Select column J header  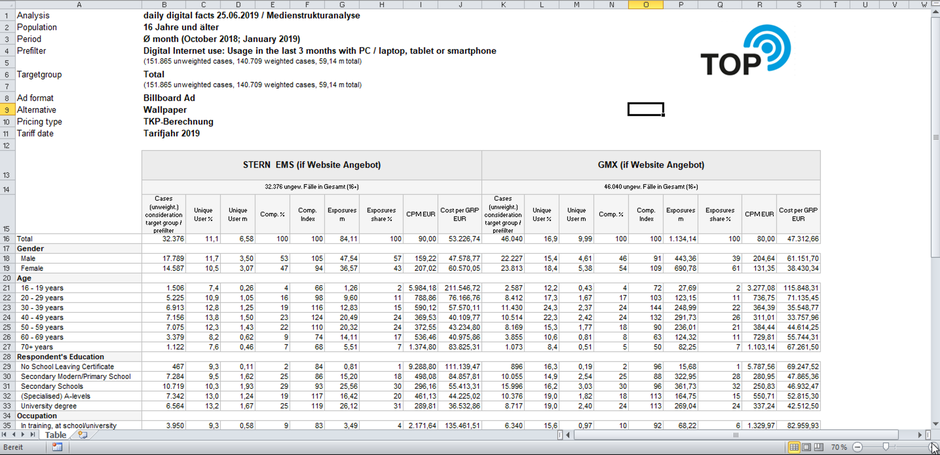[460, 5]
